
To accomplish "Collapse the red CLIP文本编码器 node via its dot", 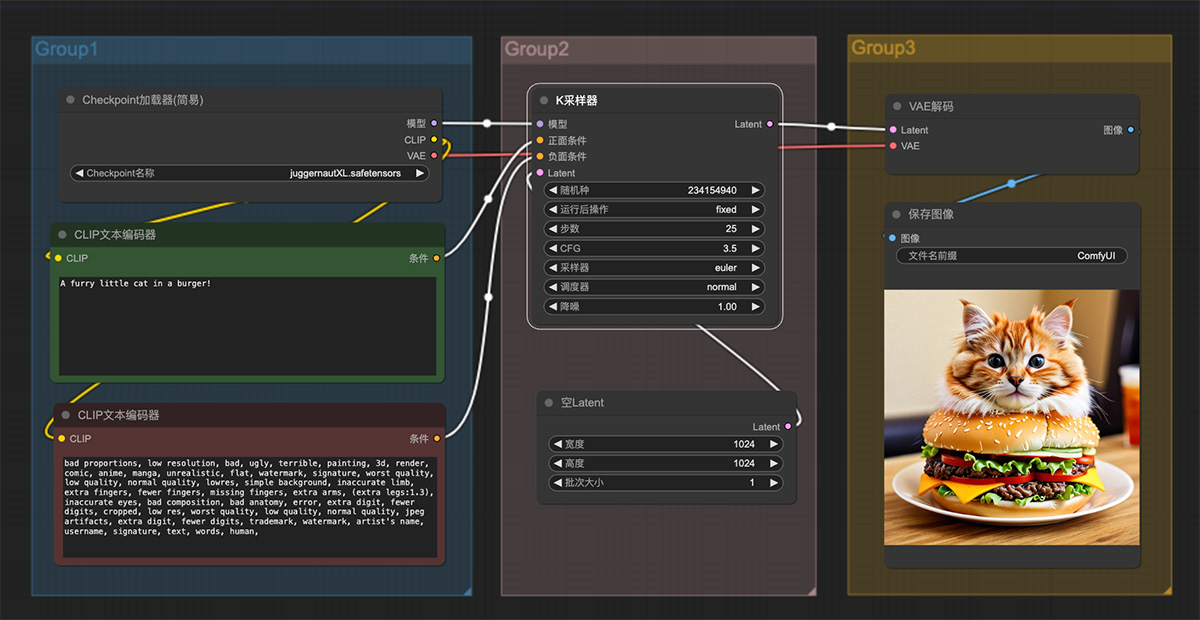I will pos(66,415).
